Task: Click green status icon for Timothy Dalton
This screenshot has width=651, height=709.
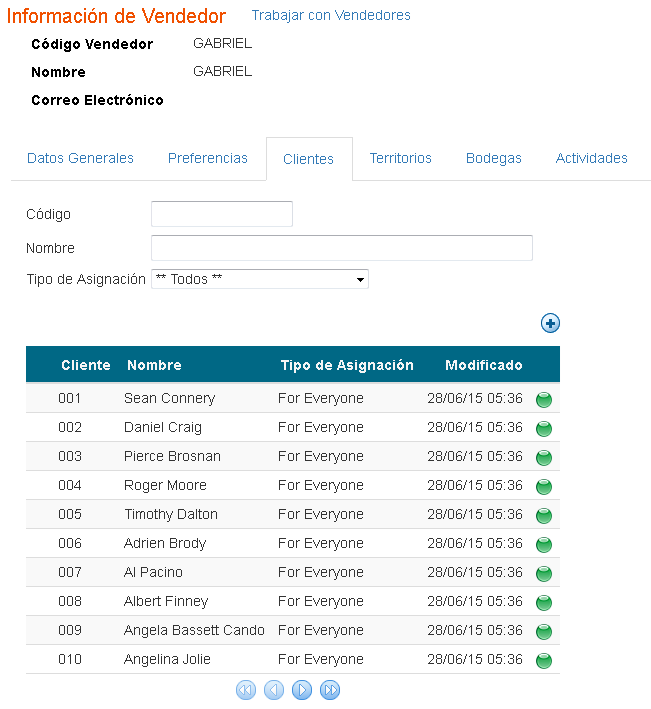Action: pos(544,515)
